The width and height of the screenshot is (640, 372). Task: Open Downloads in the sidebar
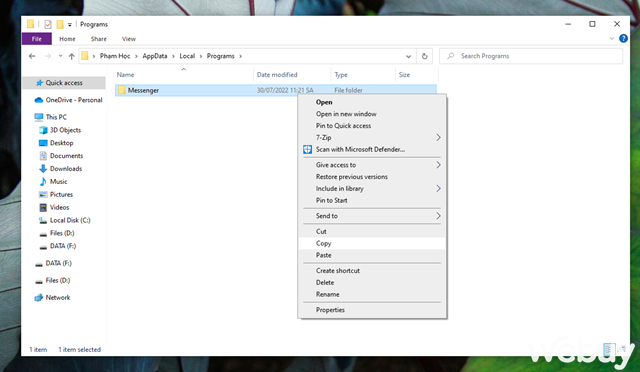point(60,169)
